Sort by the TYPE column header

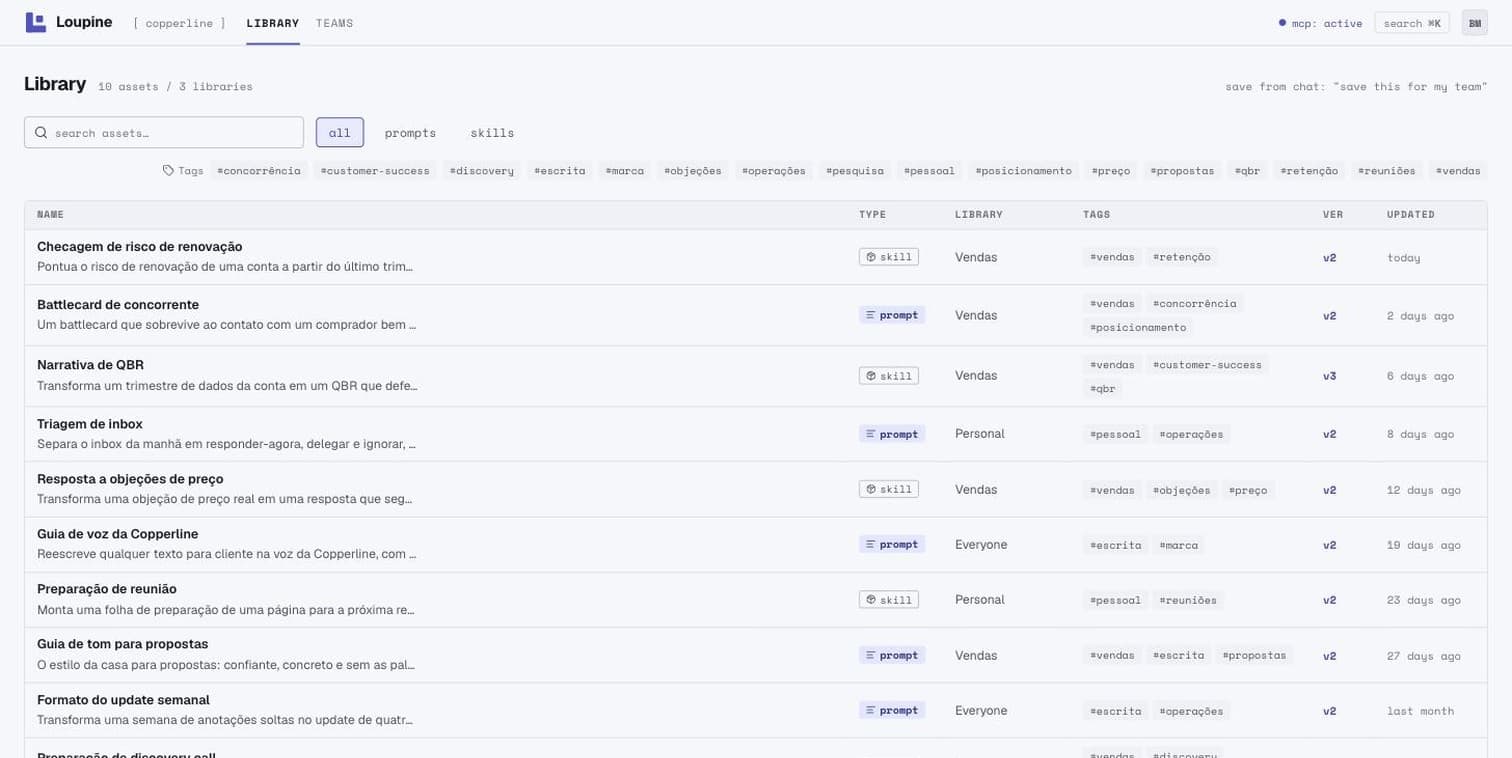pyautogui.click(x=872, y=214)
